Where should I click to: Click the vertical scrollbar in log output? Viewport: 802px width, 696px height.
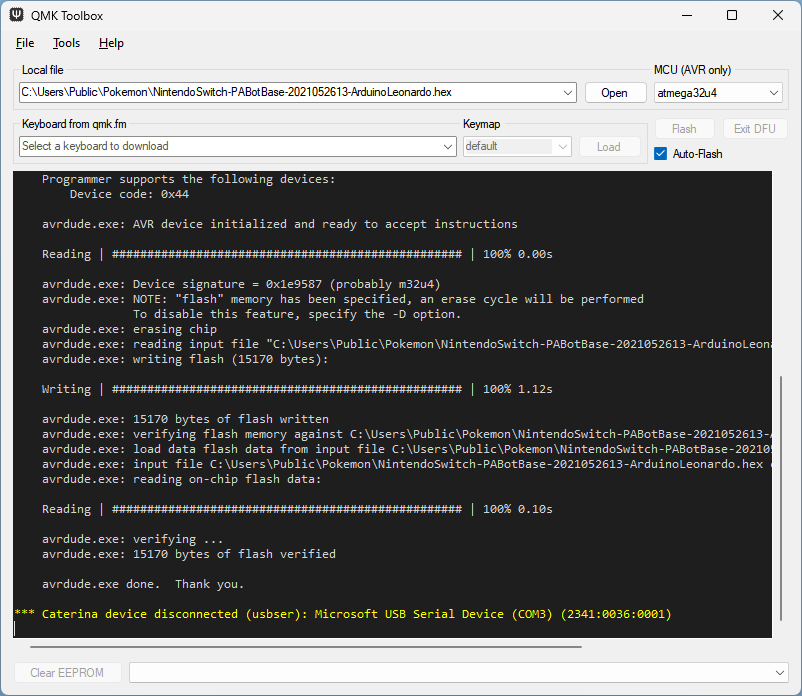pos(779,500)
